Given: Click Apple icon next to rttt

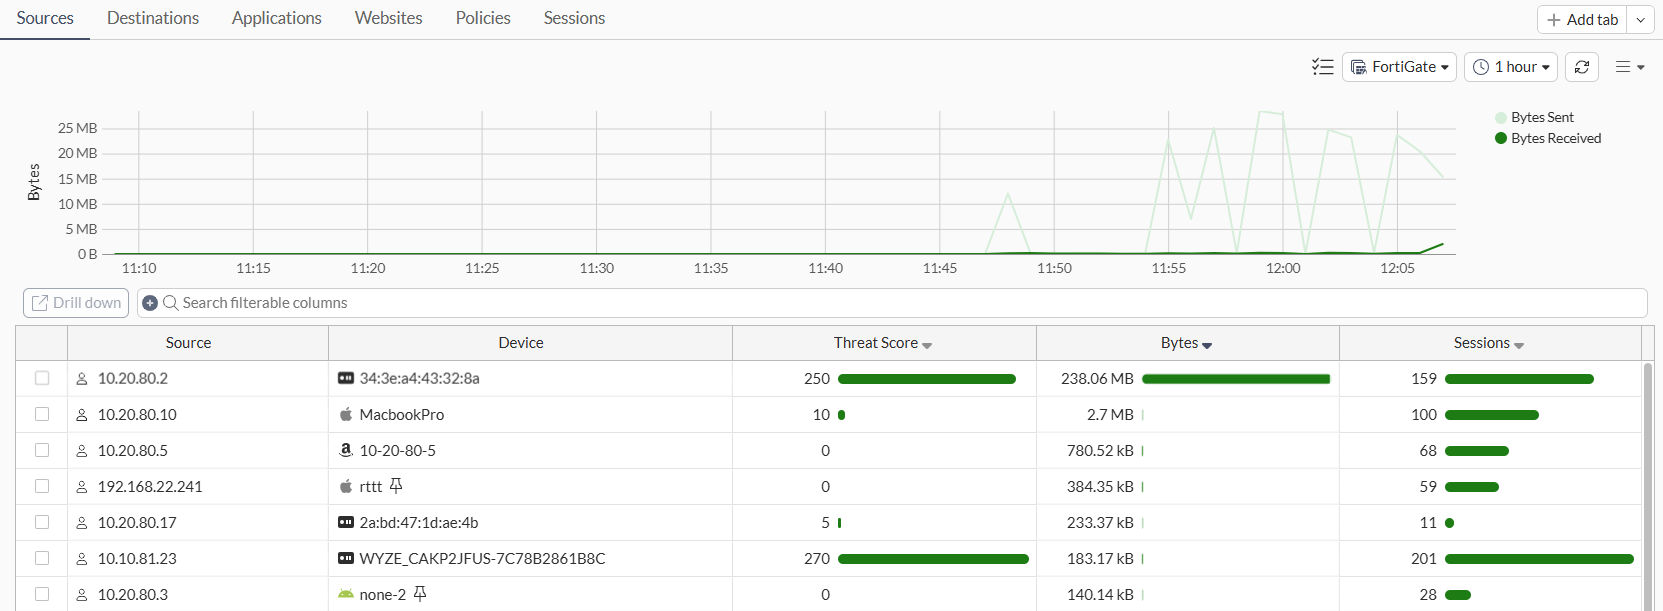Looking at the screenshot, I should point(346,486).
